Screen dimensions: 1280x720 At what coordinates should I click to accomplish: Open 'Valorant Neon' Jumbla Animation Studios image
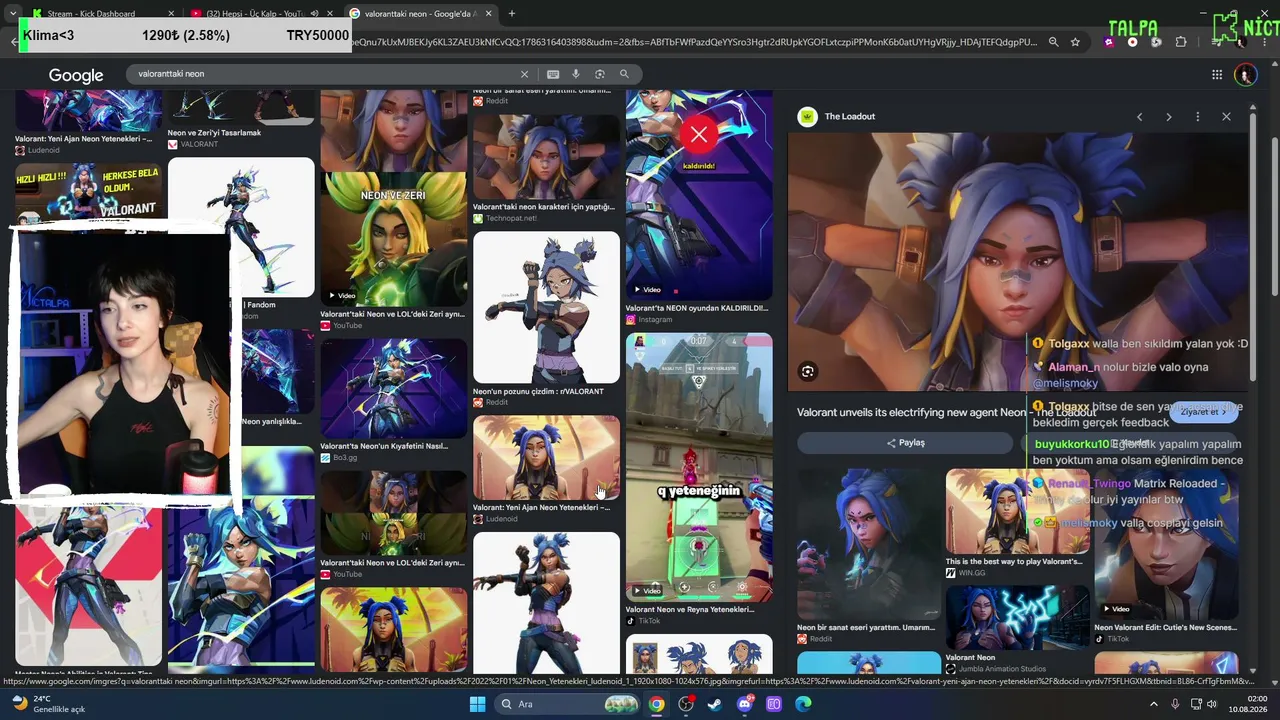(1018, 618)
